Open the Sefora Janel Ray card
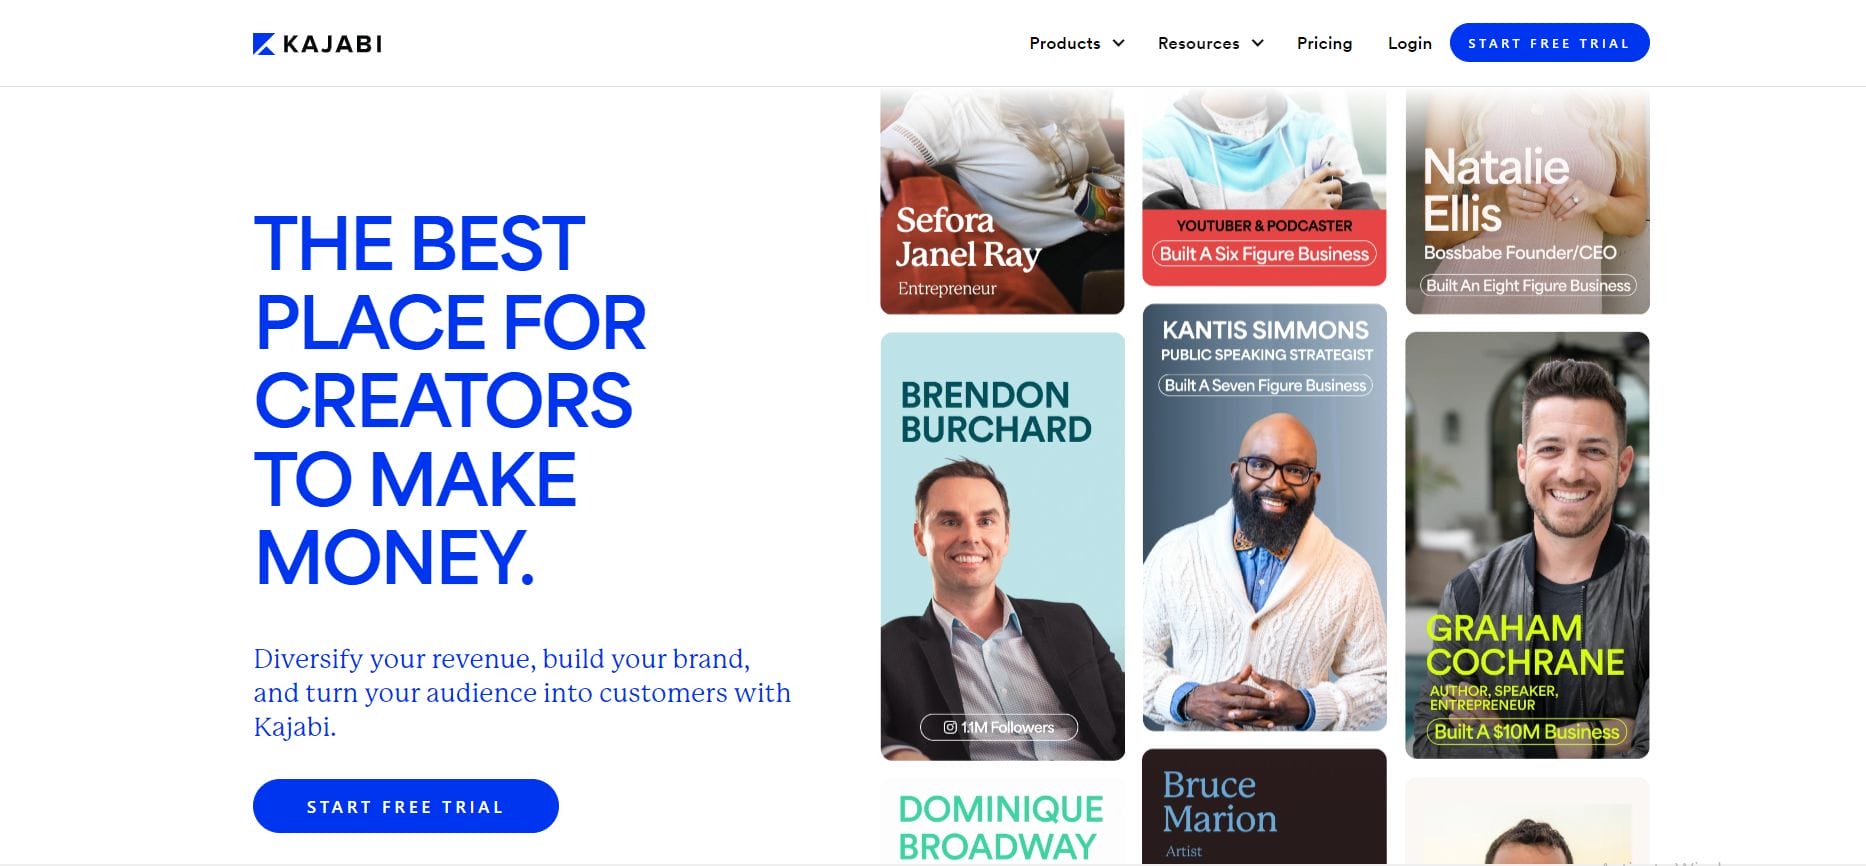Image resolution: width=1866 pixels, height=866 pixels. tap(1002, 201)
